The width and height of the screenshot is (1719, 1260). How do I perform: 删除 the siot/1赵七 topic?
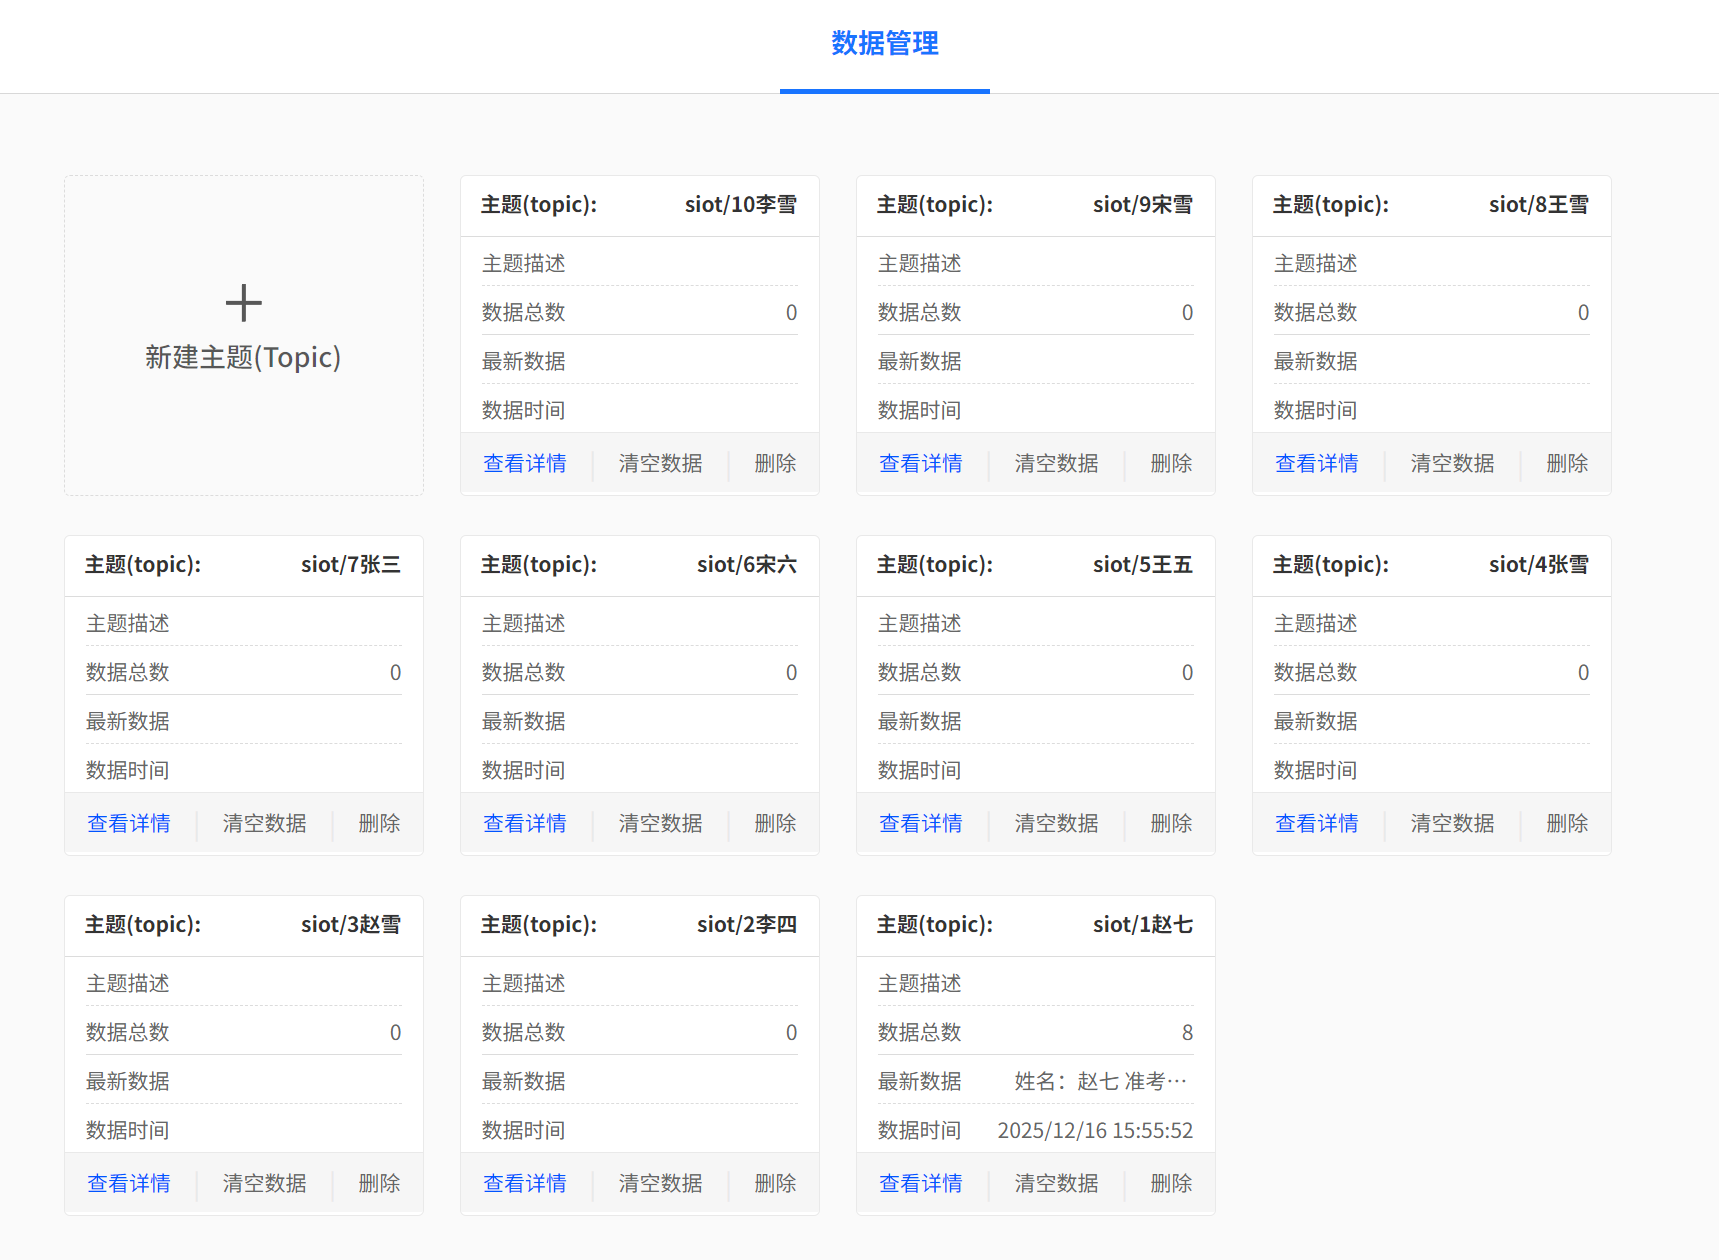pyautogui.click(x=1169, y=1183)
